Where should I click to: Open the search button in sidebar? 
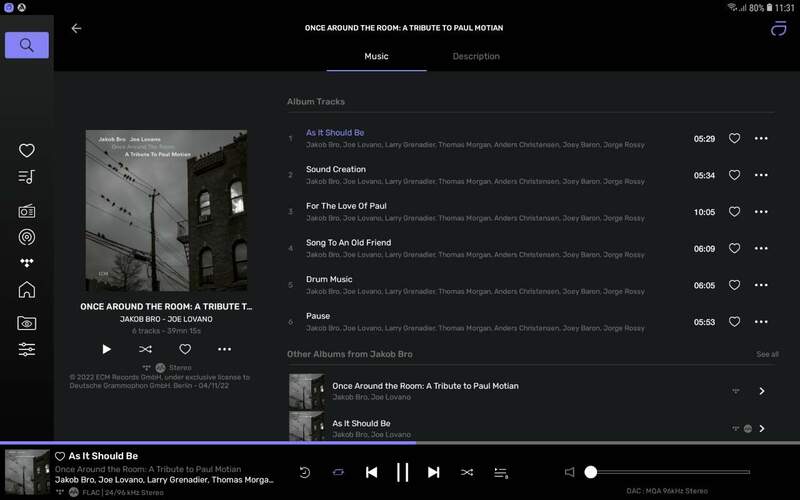[27, 45]
